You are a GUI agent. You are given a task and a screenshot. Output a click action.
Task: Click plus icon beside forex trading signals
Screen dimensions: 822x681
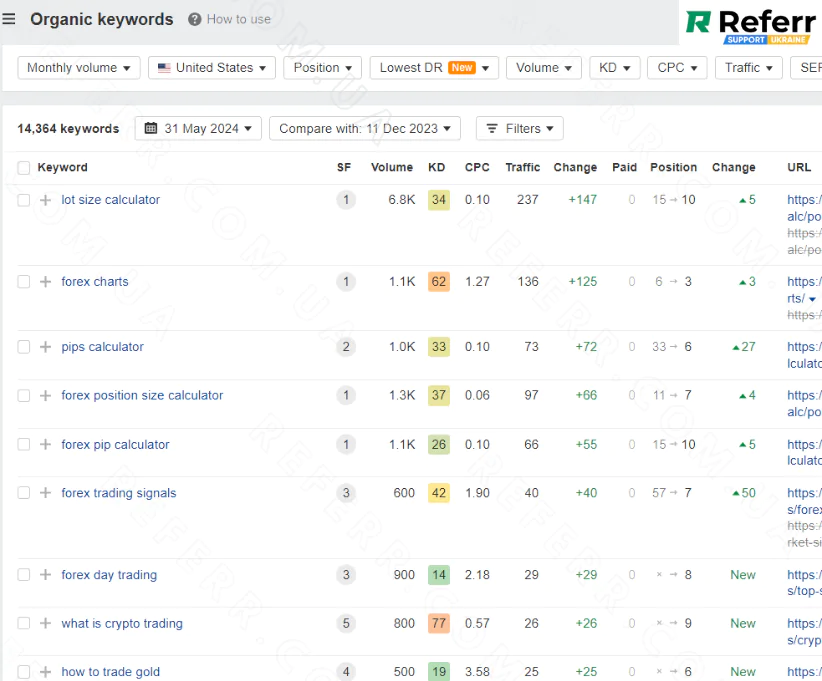(x=45, y=493)
